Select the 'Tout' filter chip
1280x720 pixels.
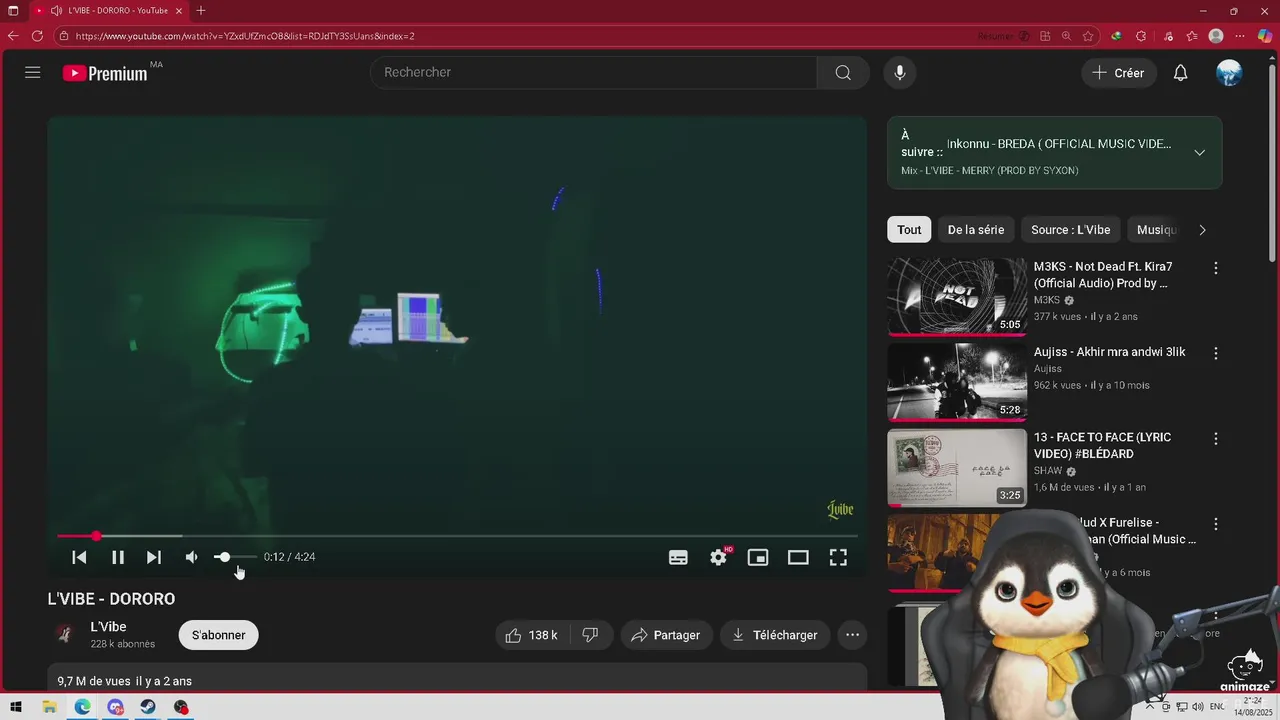(909, 230)
